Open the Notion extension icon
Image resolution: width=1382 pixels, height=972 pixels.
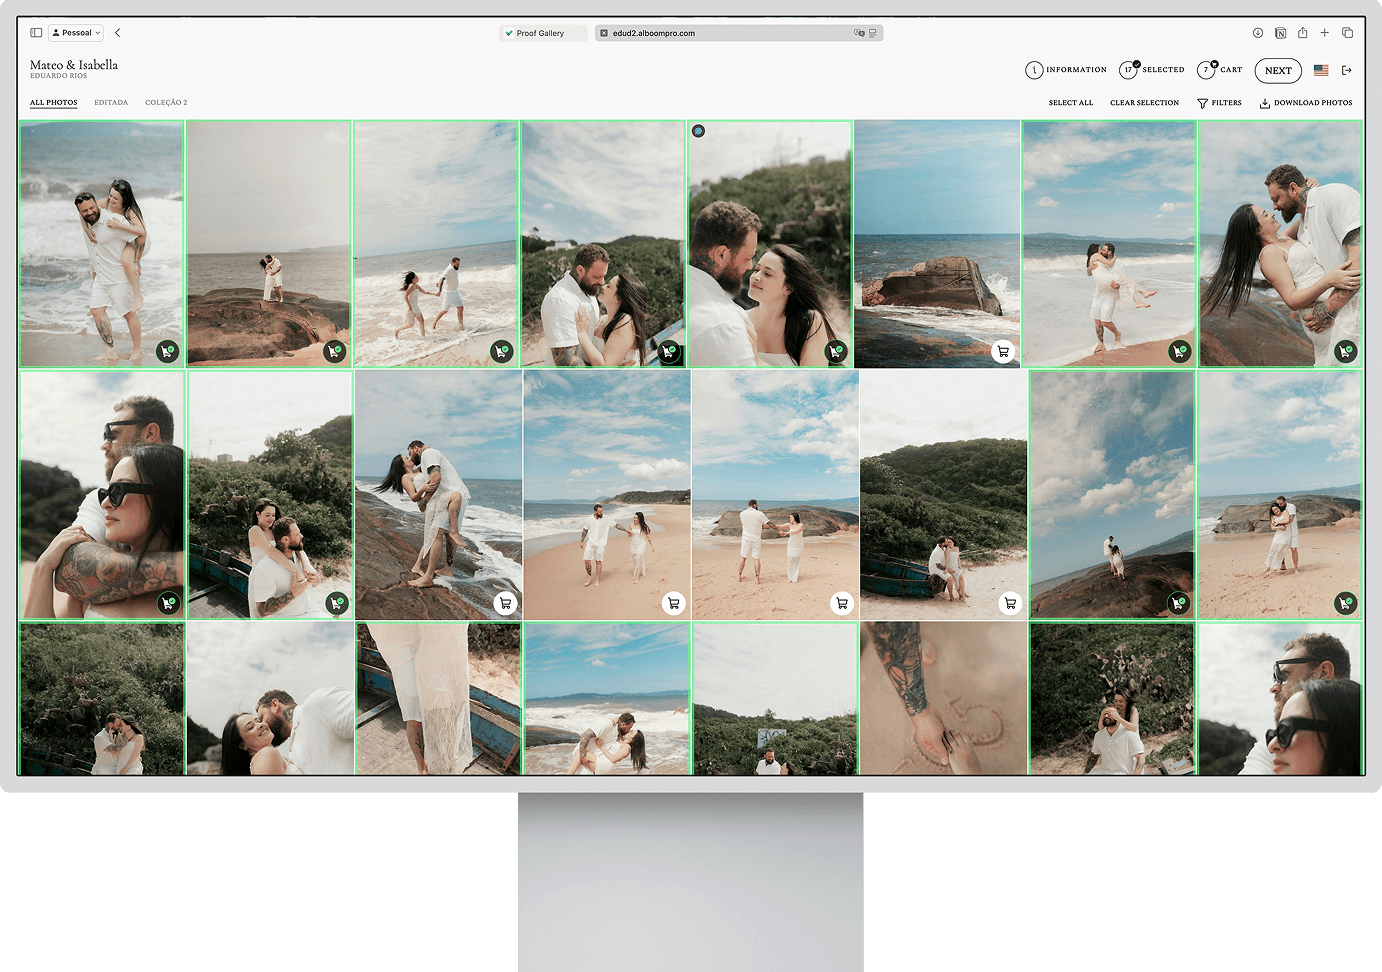click(x=1280, y=33)
